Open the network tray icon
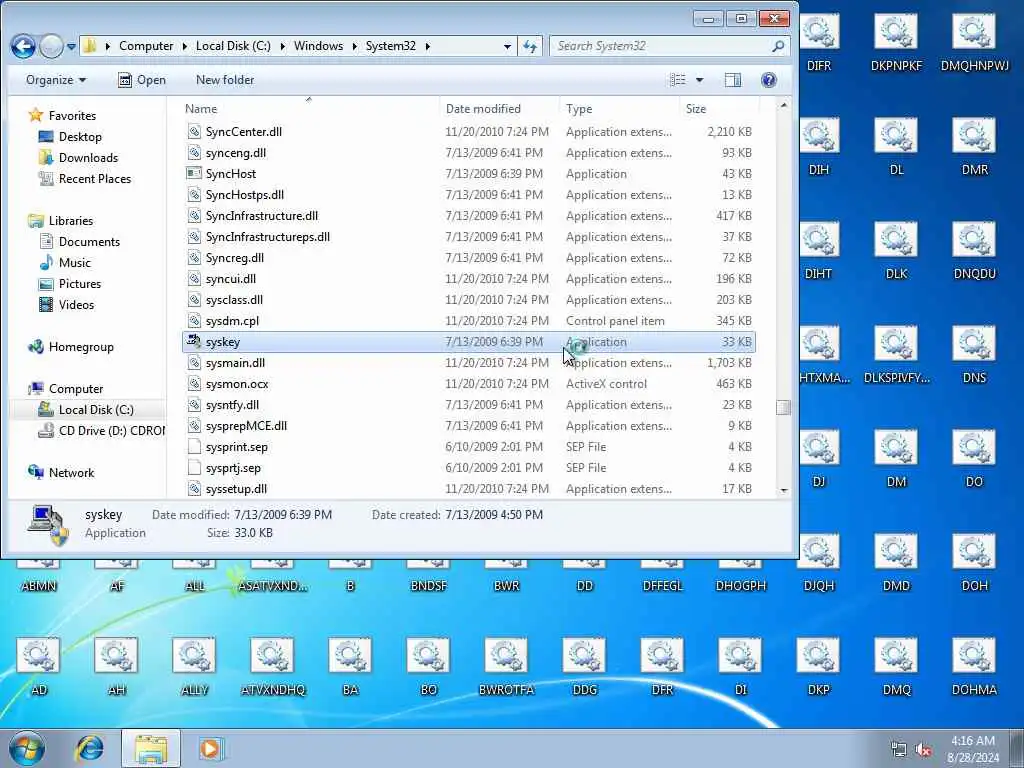 899,750
